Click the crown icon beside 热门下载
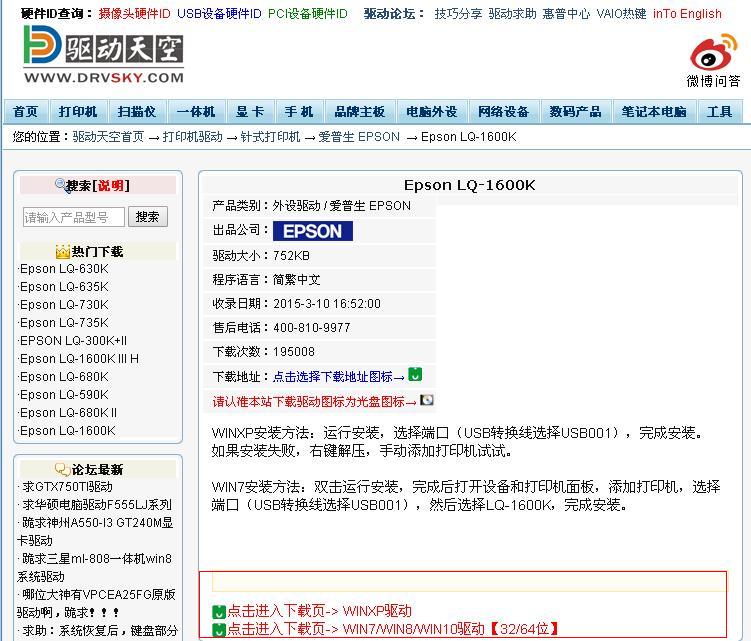Screen dimensions: 751x641 click(63, 252)
